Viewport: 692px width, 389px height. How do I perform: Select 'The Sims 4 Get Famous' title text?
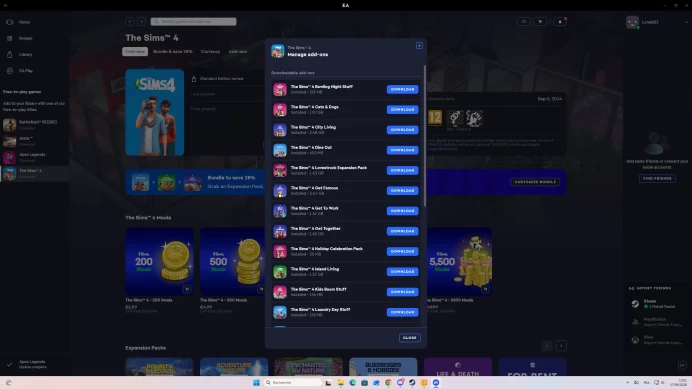pos(314,188)
